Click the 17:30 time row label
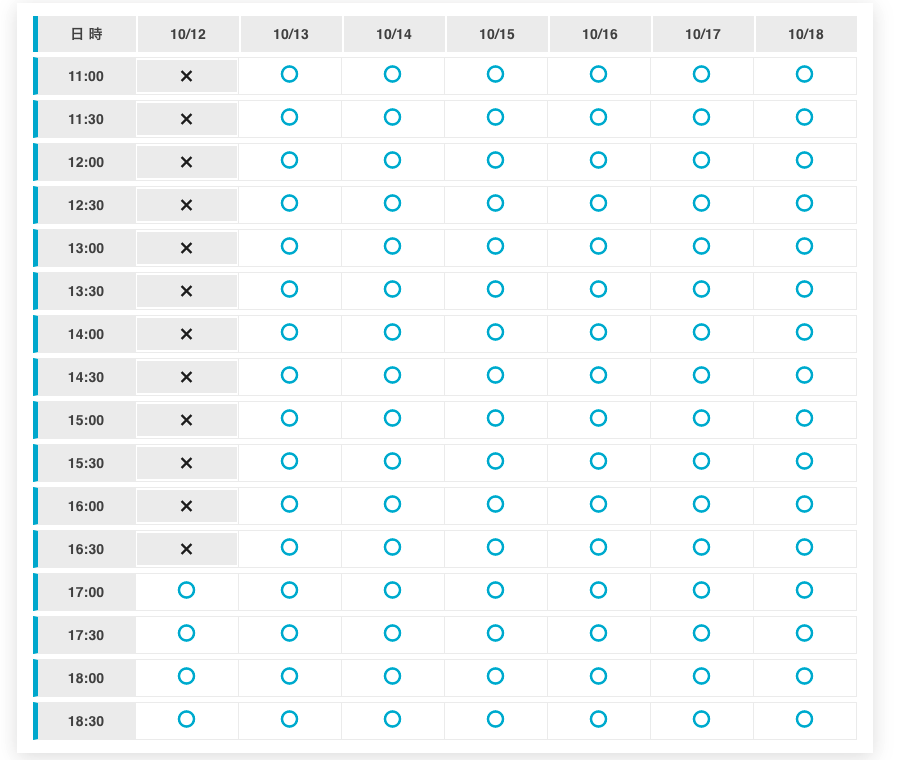 87,635
